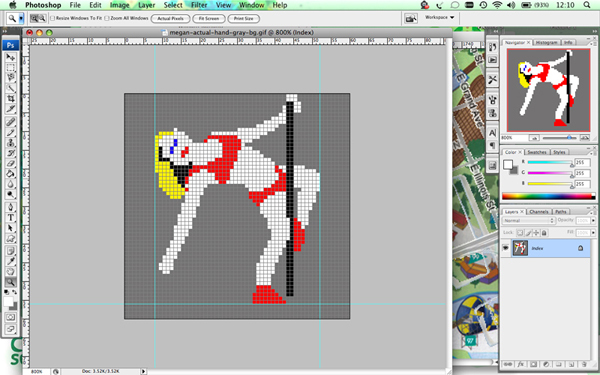This screenshot has height=375, width=600.
Task: Open the Workspace dropdown
Action: [440, 18]
